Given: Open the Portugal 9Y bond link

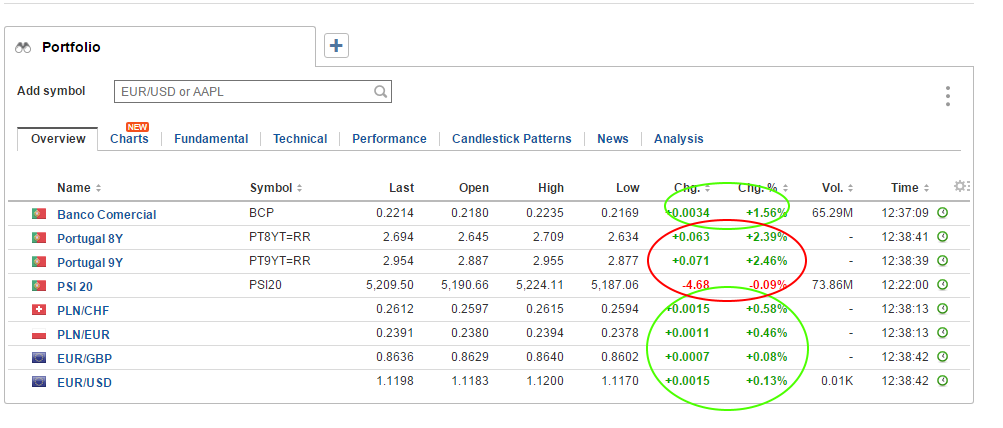Looking at the screenshot, I should tap(92, 261).
